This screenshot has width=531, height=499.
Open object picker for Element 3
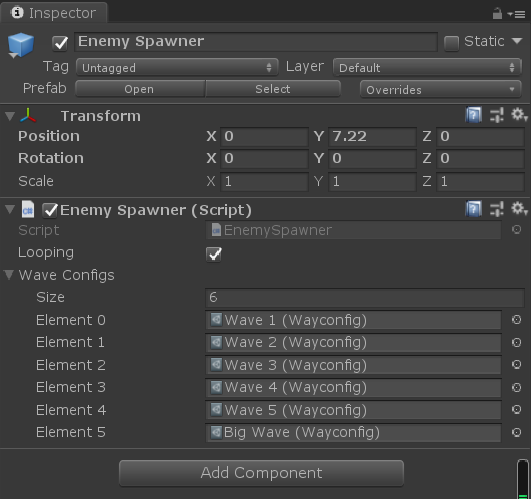pos(516,387)
